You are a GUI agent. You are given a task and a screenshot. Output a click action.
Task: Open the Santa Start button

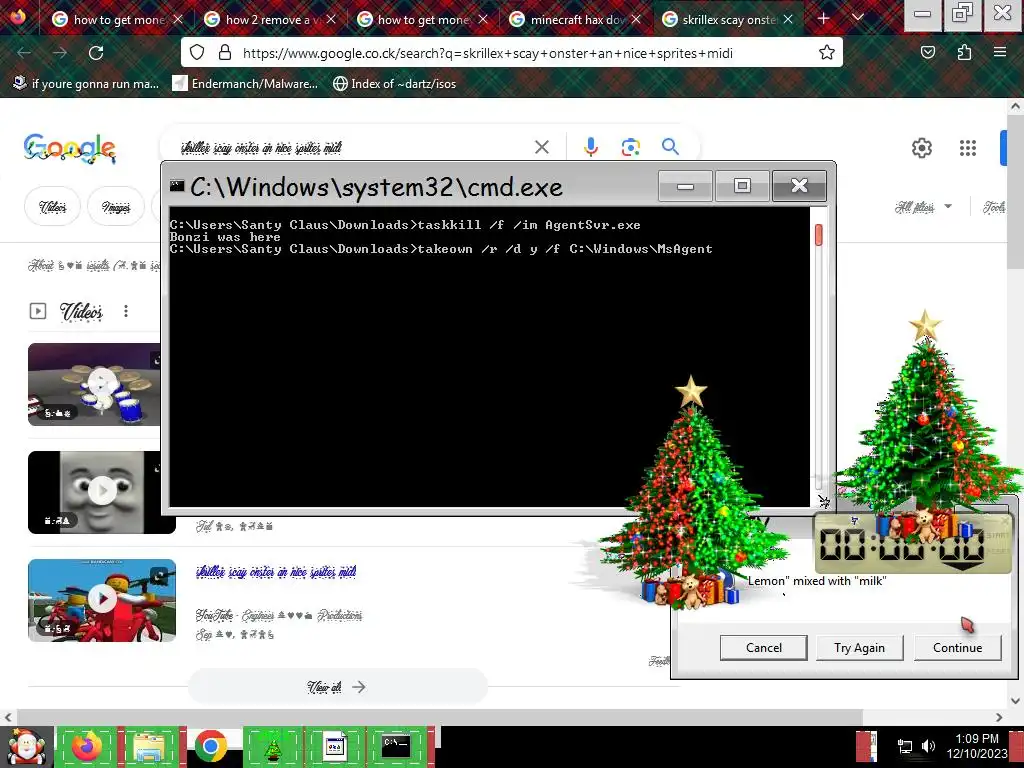[x=26, y=747]
